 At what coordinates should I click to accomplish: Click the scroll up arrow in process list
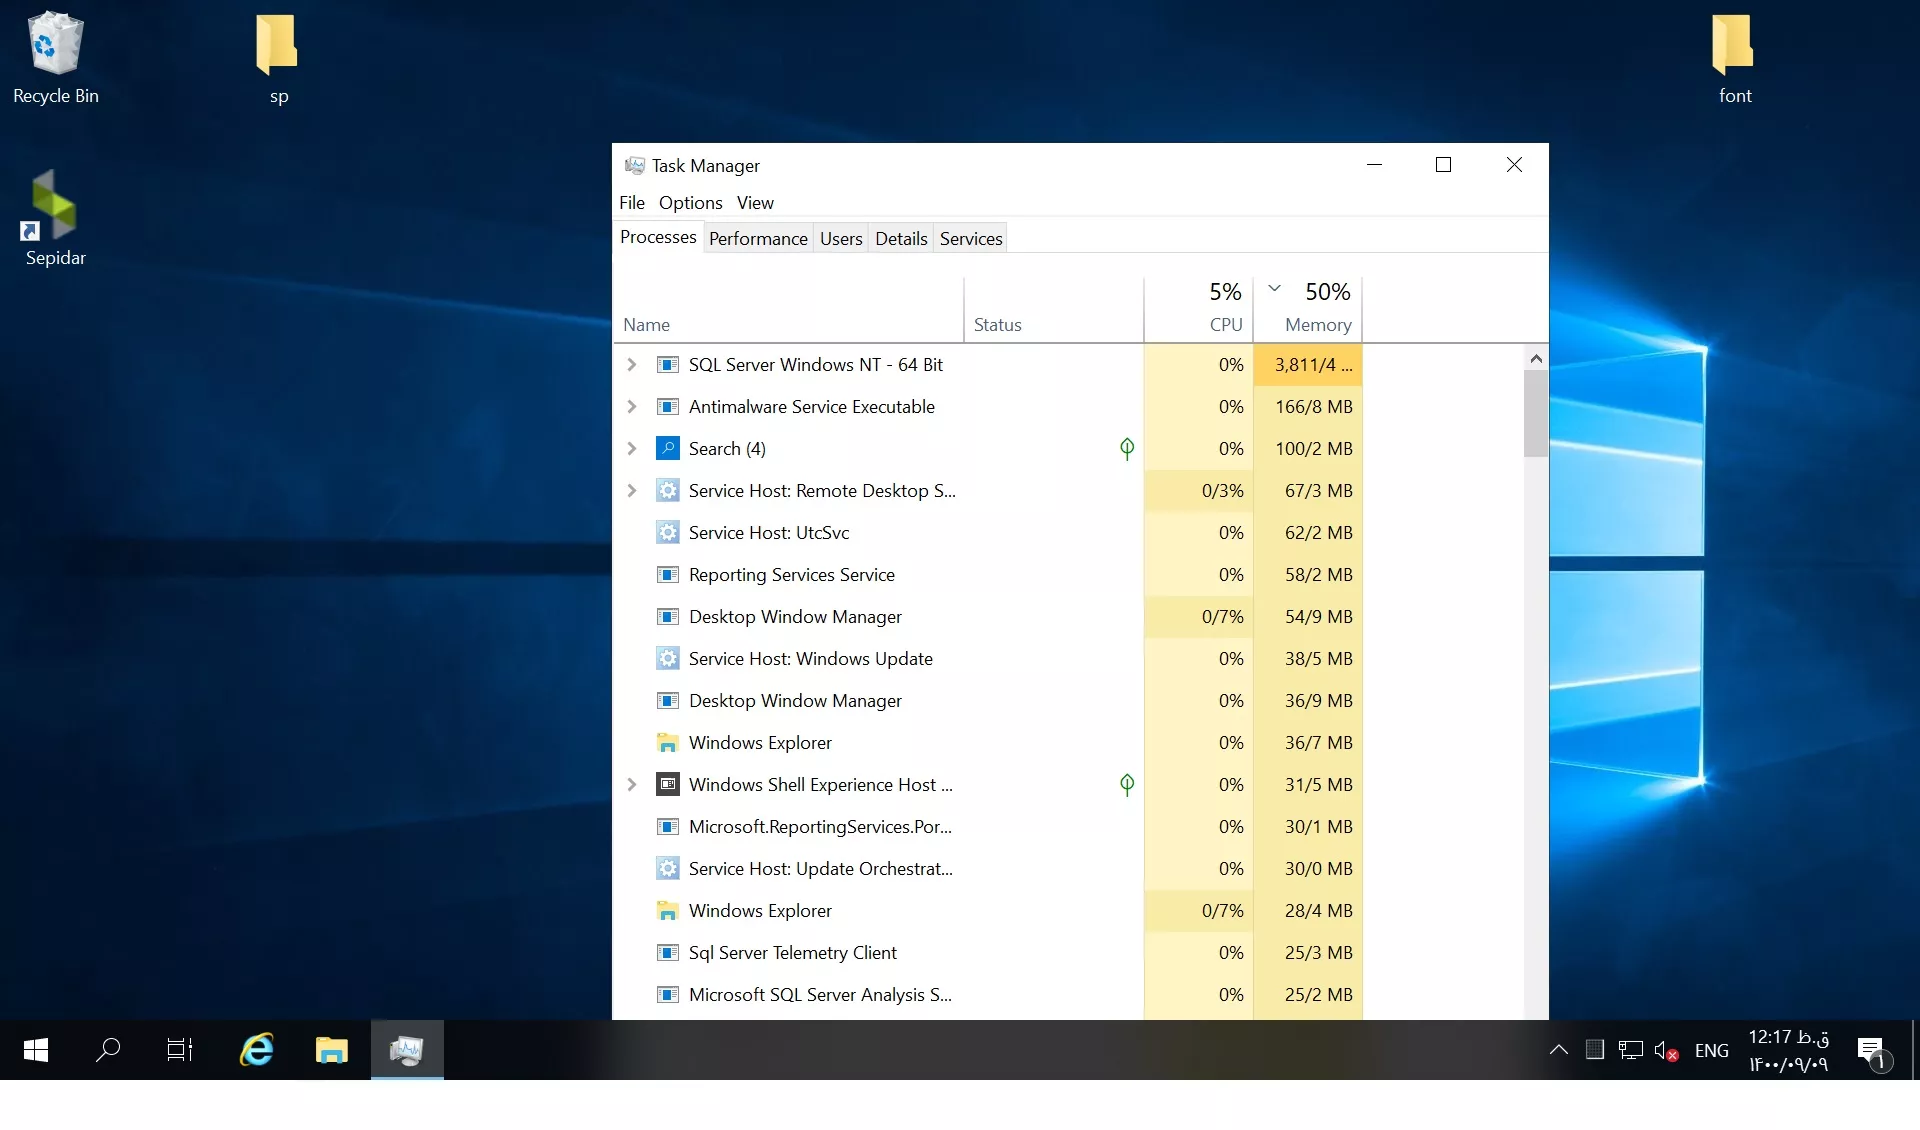(1536, 358)
